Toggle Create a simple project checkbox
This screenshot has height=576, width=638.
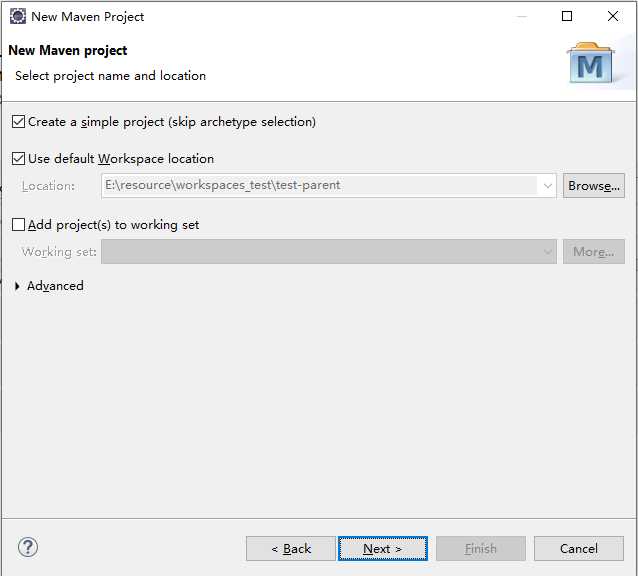(18, 122)
